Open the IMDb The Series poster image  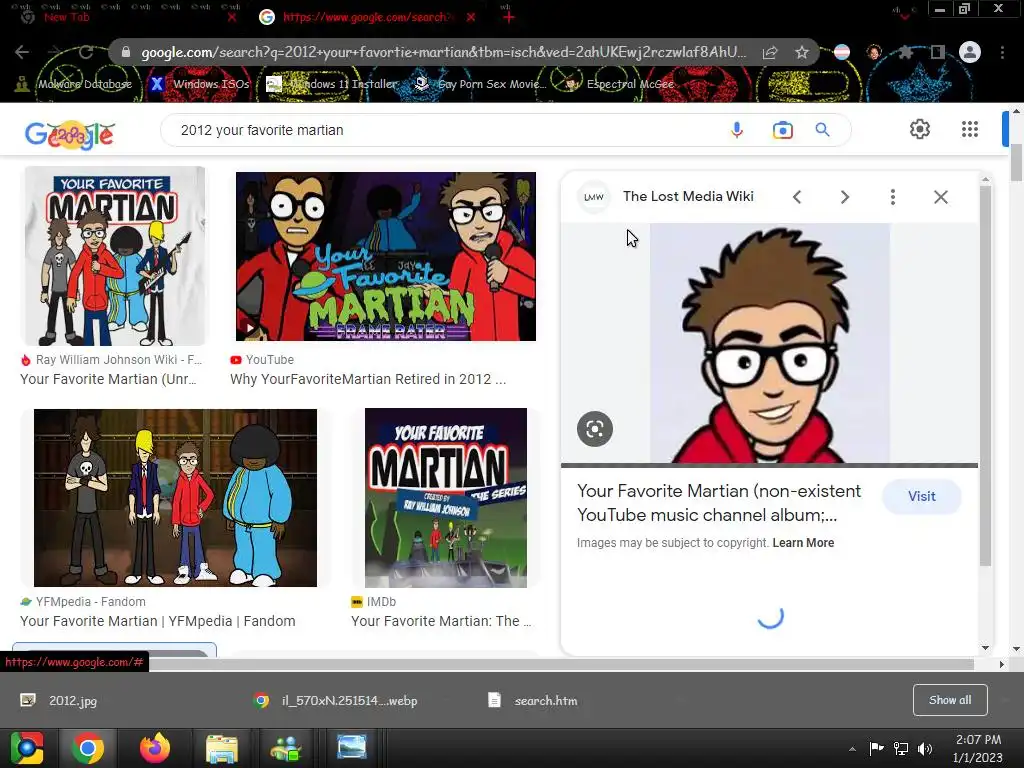(x=446, y=498)
